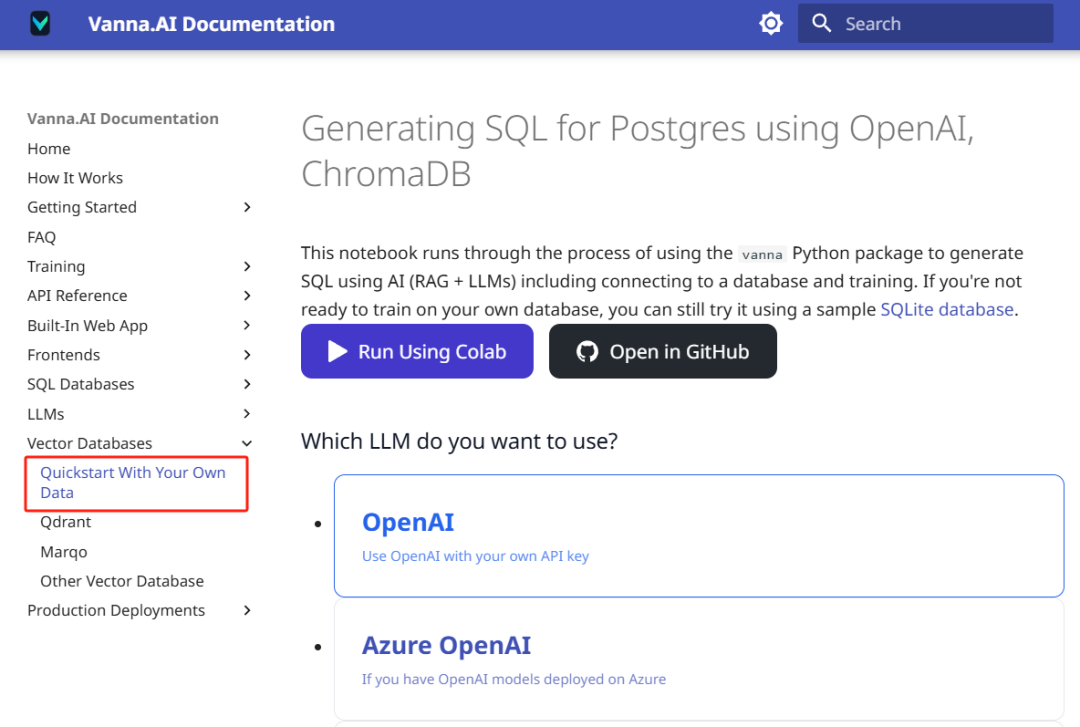Click the Production Deployments sidebar label

(116, 611)
